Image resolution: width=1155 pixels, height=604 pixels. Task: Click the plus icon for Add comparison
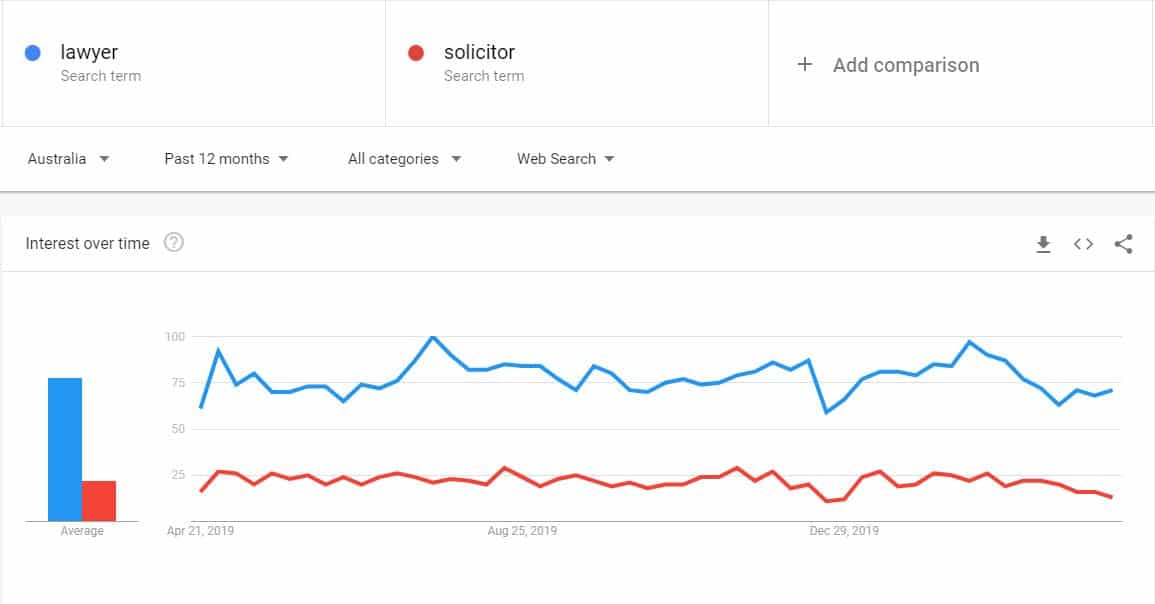tap(805, 65)
